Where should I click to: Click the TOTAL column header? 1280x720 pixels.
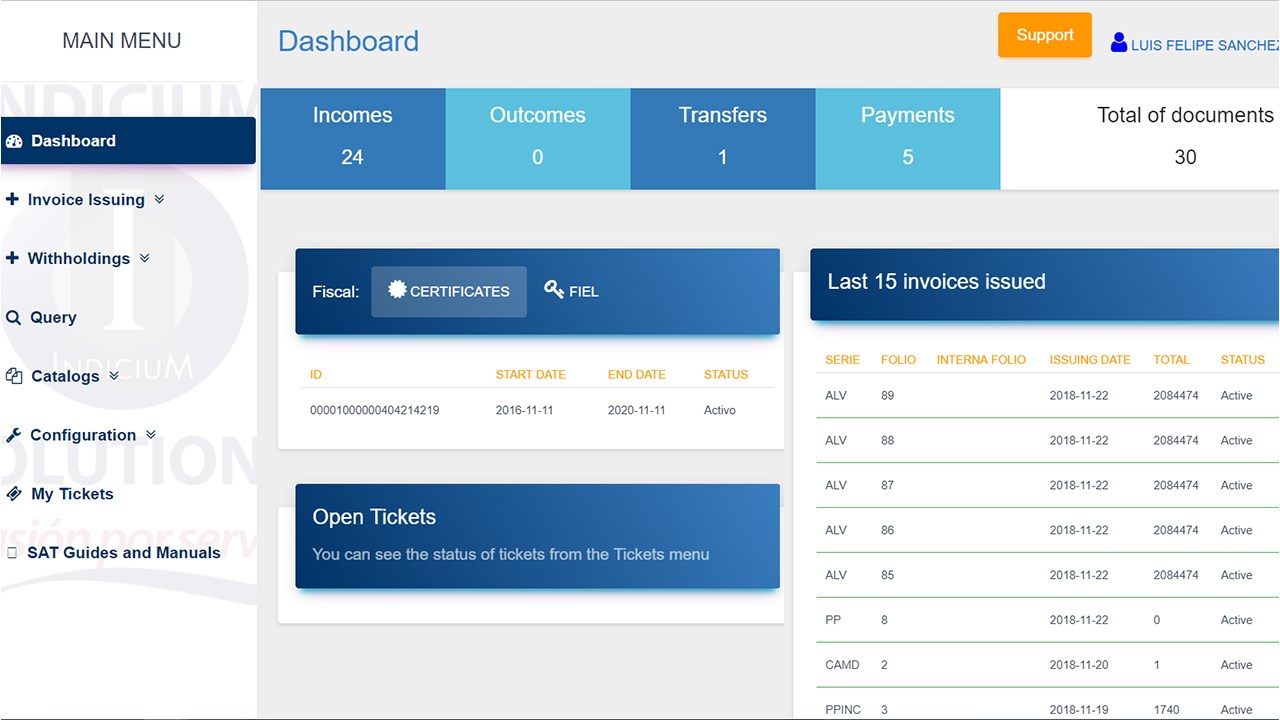point(1171,360)
